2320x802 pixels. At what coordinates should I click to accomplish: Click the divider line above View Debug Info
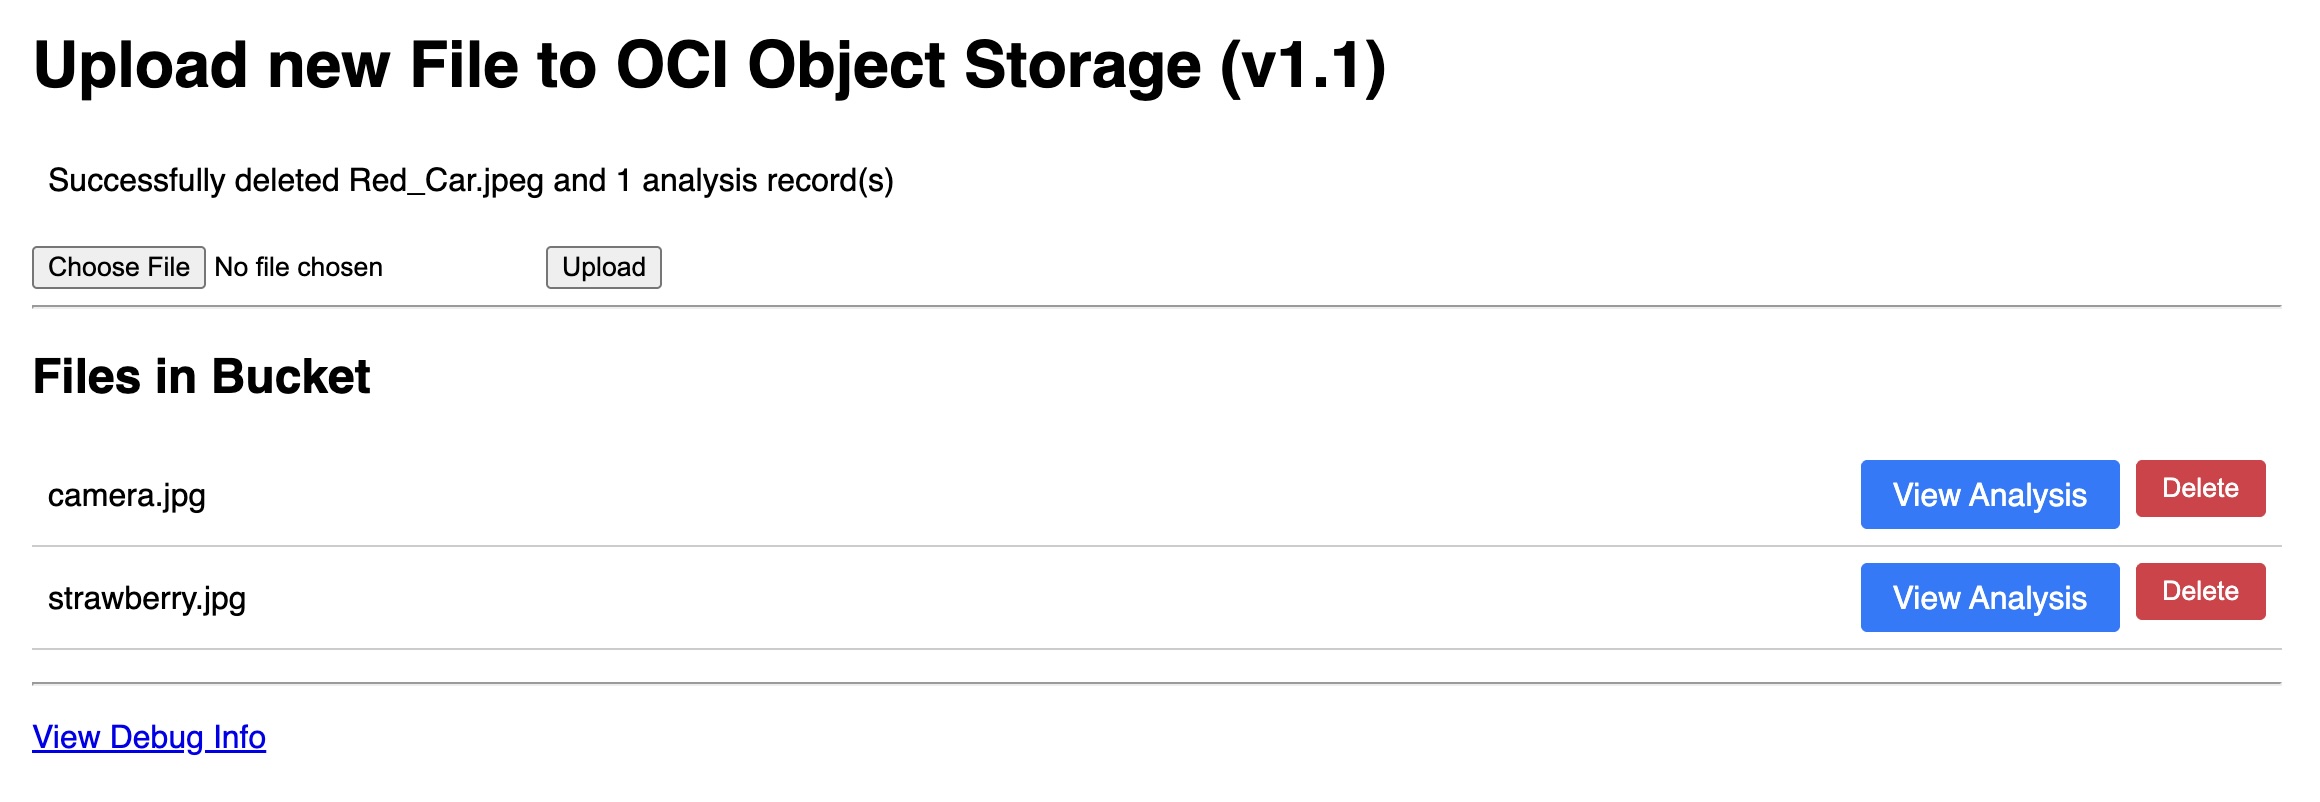(1156, 683)
